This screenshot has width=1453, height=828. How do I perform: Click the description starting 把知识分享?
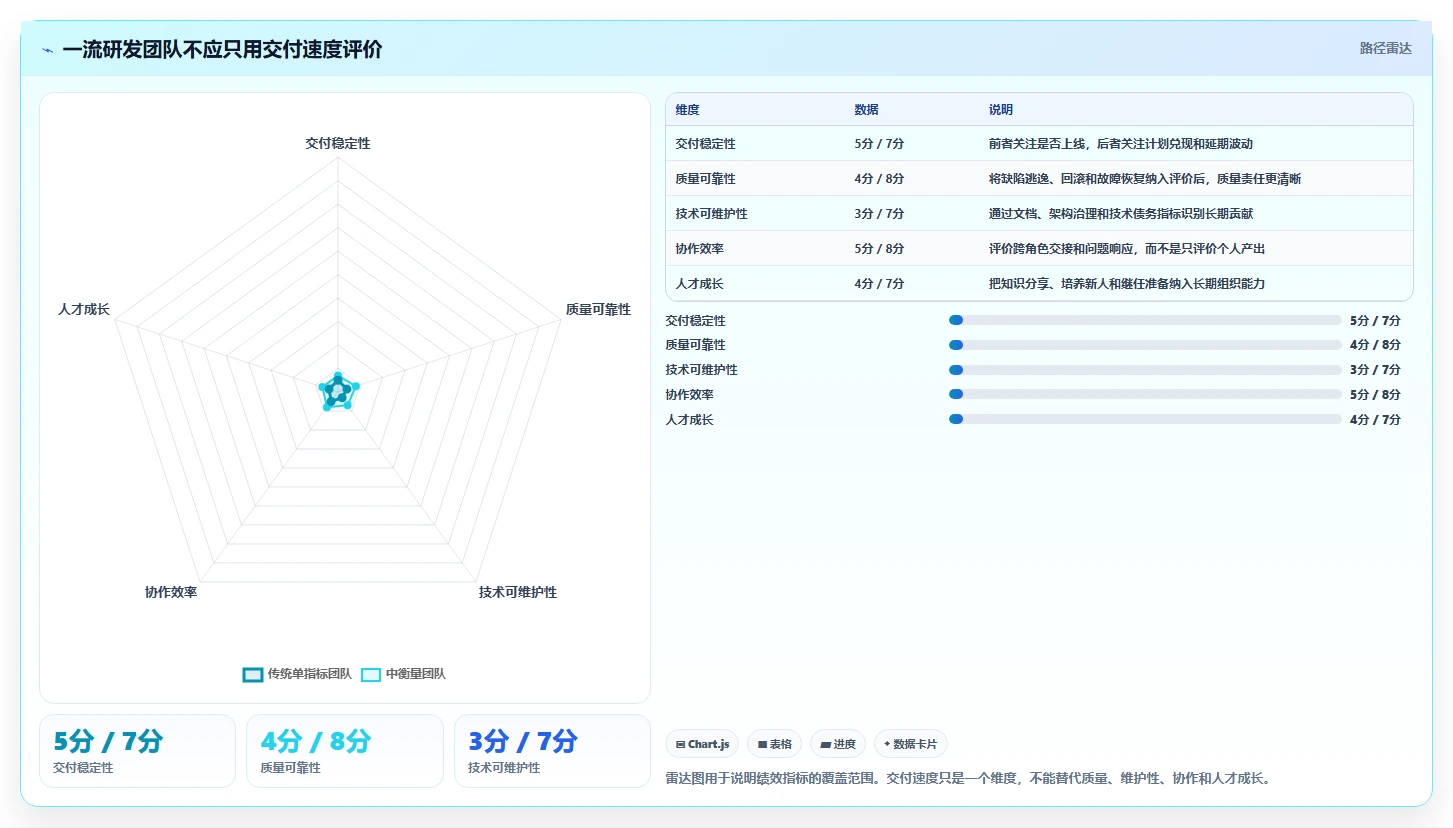pyautogui.click(x=1126, y=284)
